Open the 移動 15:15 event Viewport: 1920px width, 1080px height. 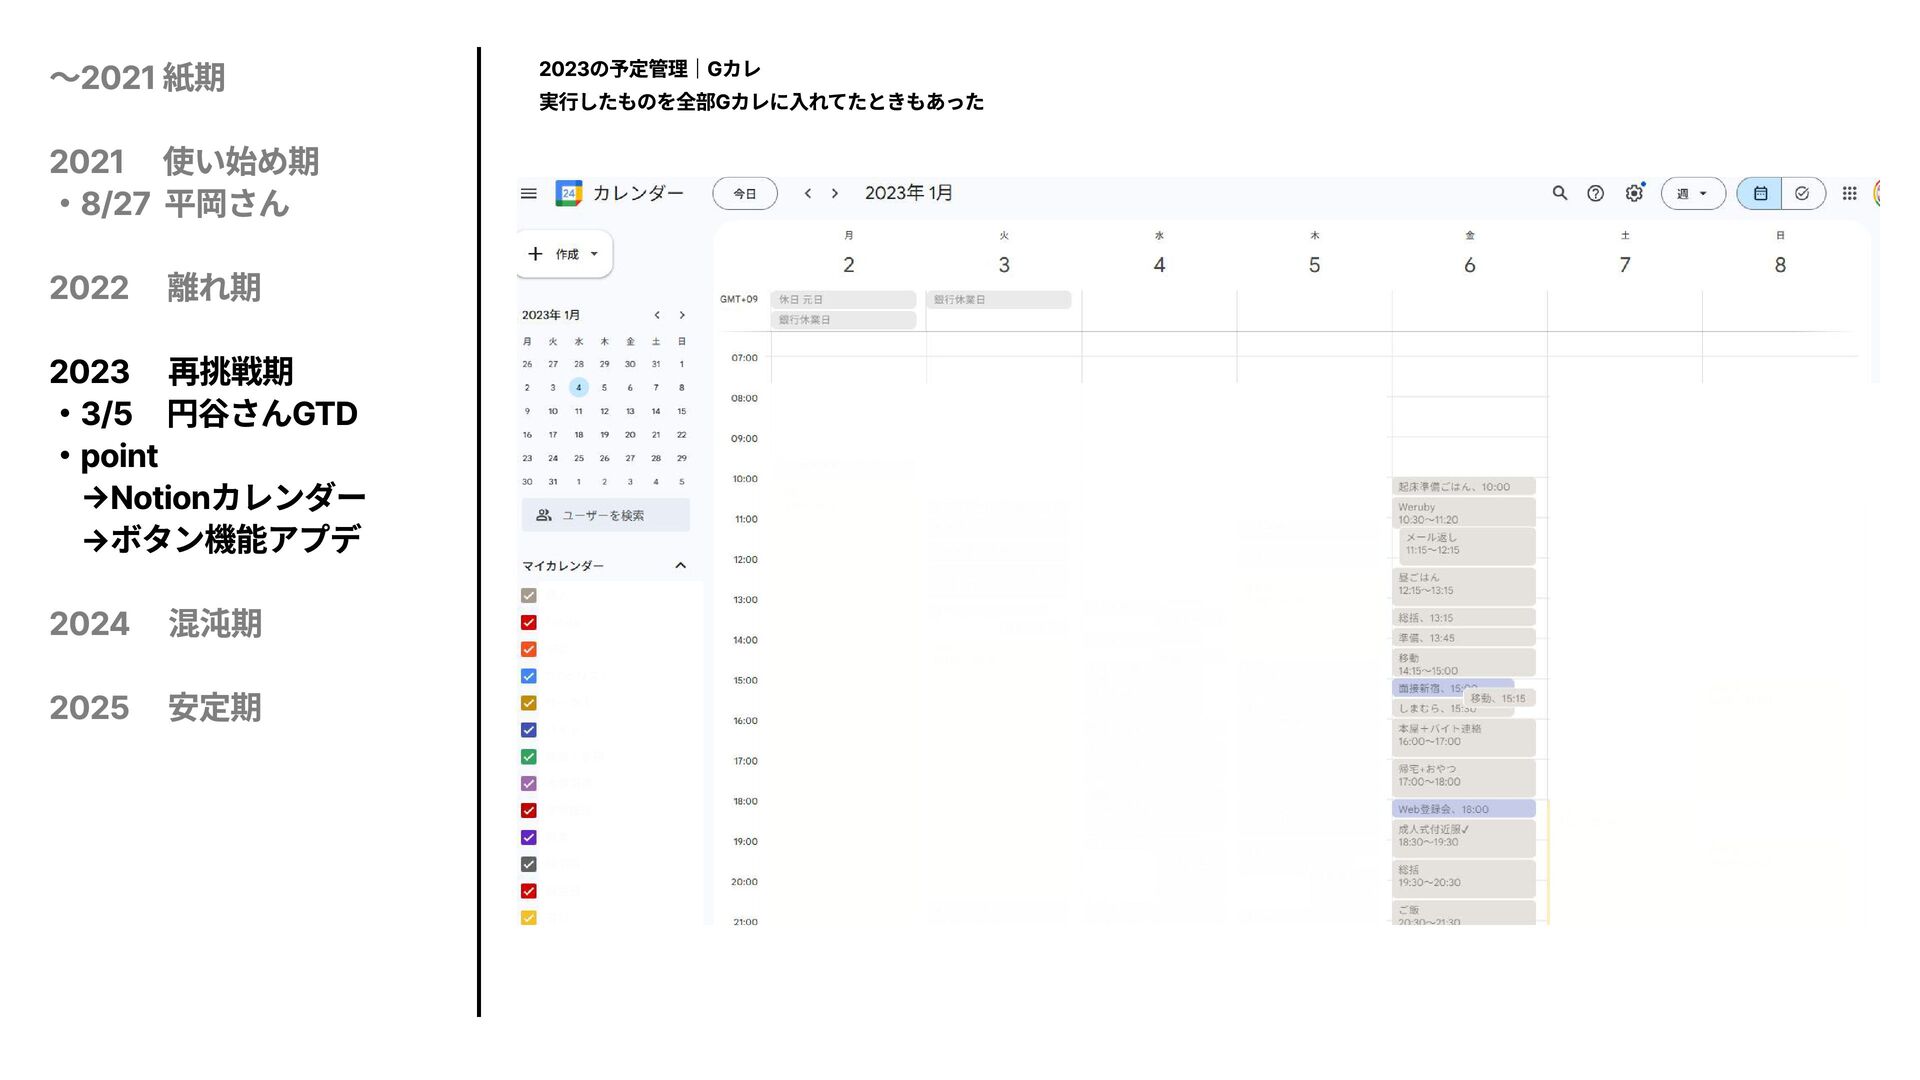(x=1499, y=698)
